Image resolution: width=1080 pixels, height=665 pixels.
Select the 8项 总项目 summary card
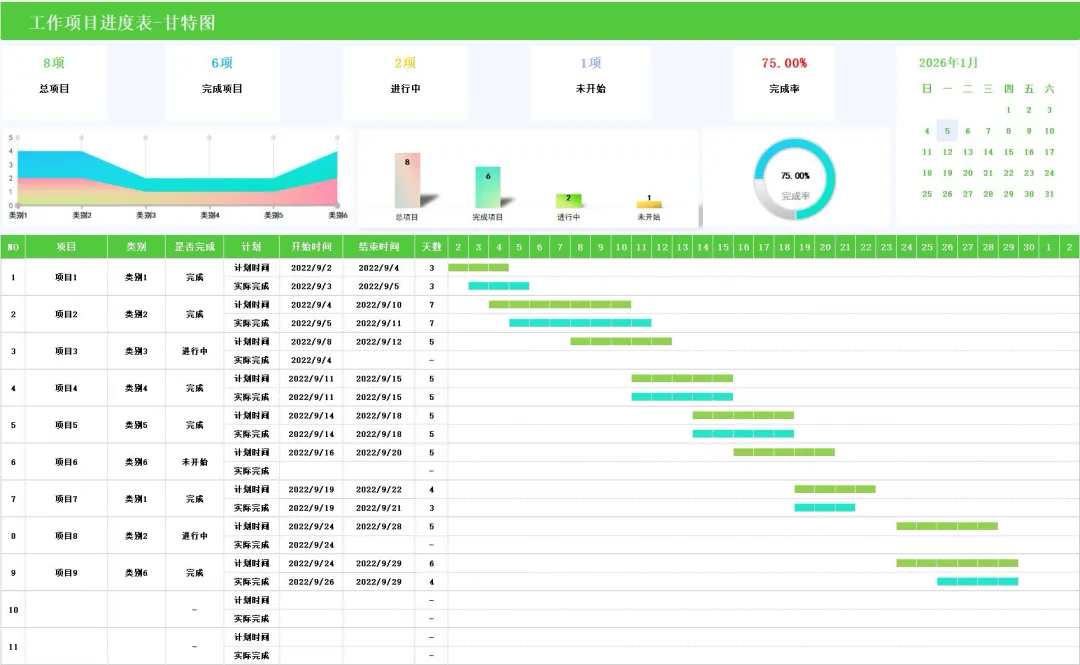click(54, 83)
